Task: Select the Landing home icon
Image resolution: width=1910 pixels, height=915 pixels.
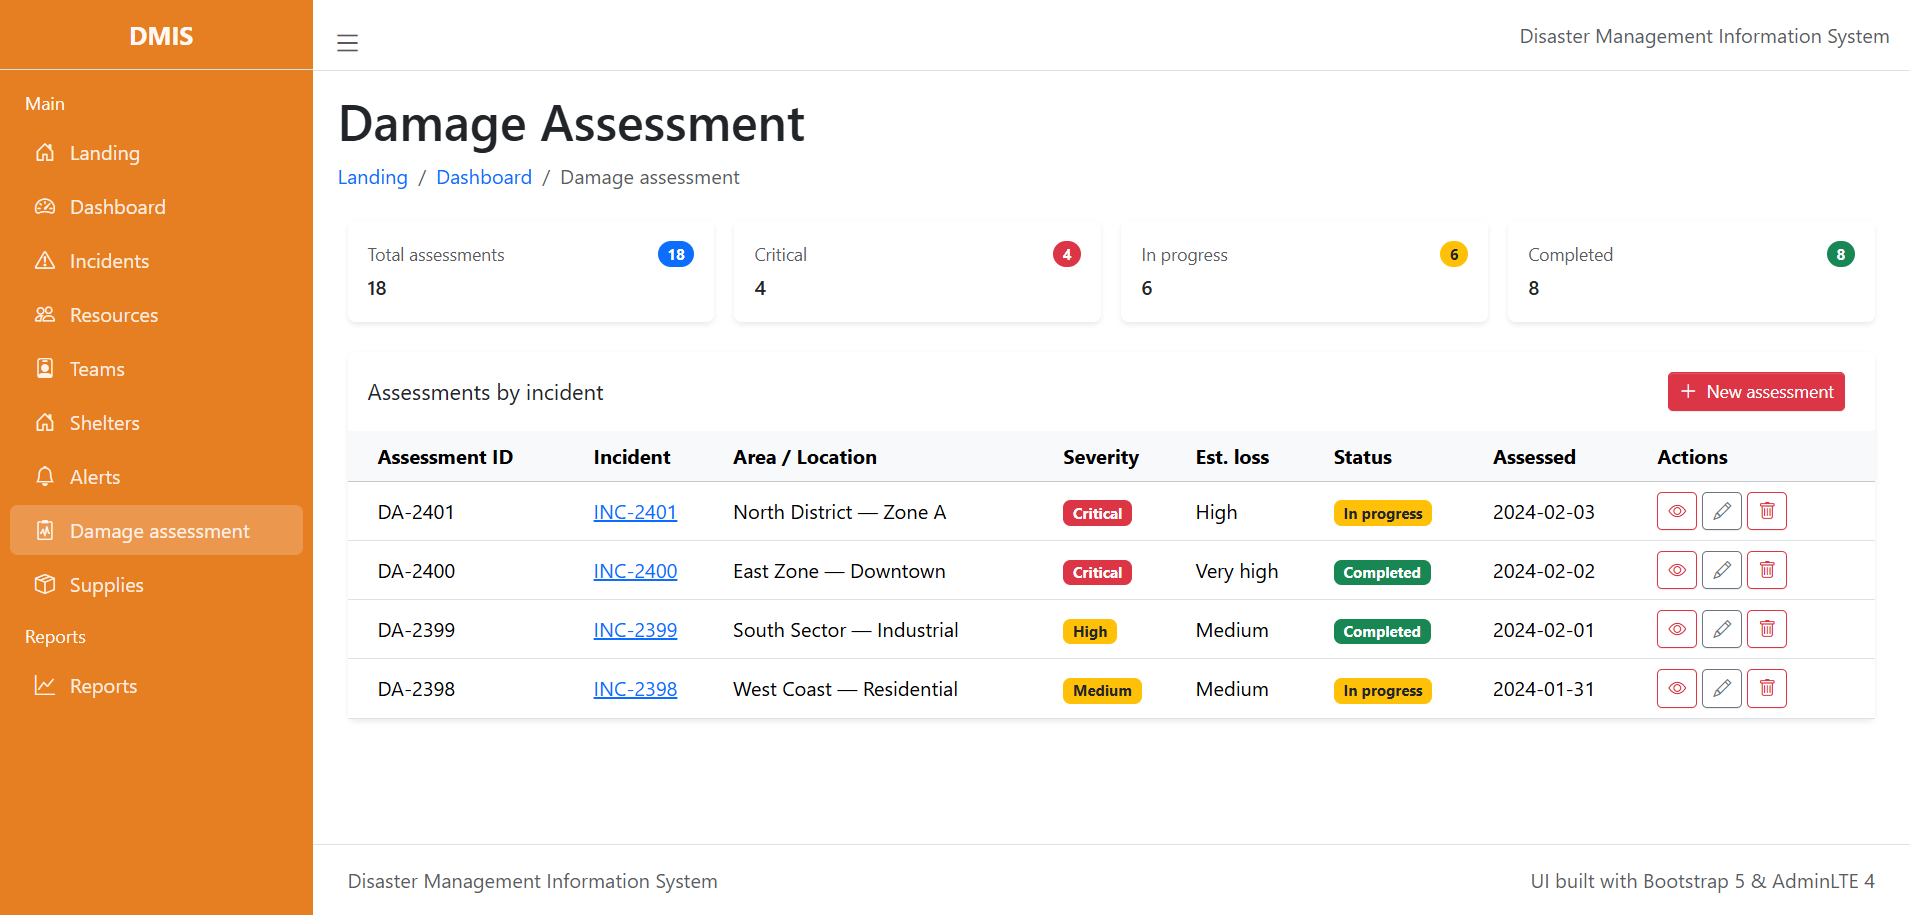Action: pos(46,153)
